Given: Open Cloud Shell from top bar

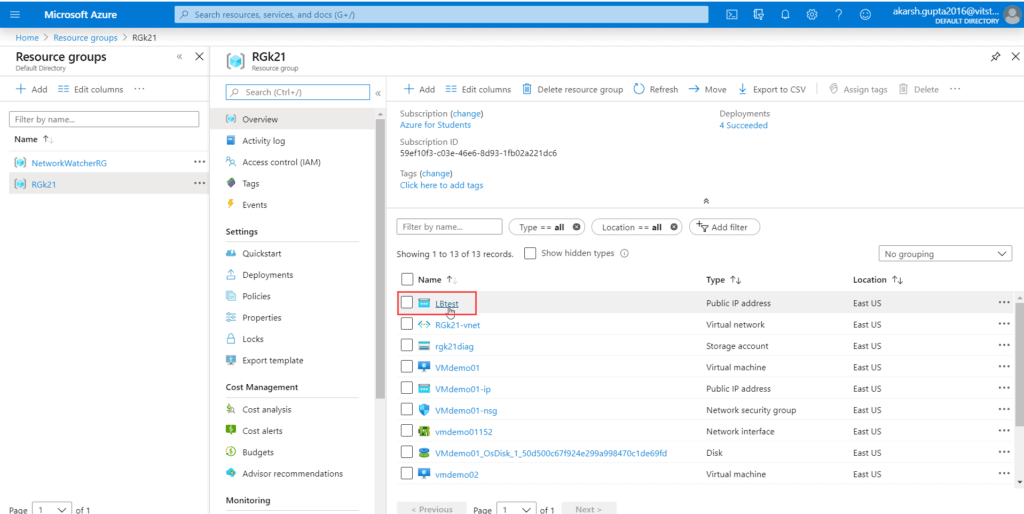Looking at the screenshot, I should click(x=732, y=14).
